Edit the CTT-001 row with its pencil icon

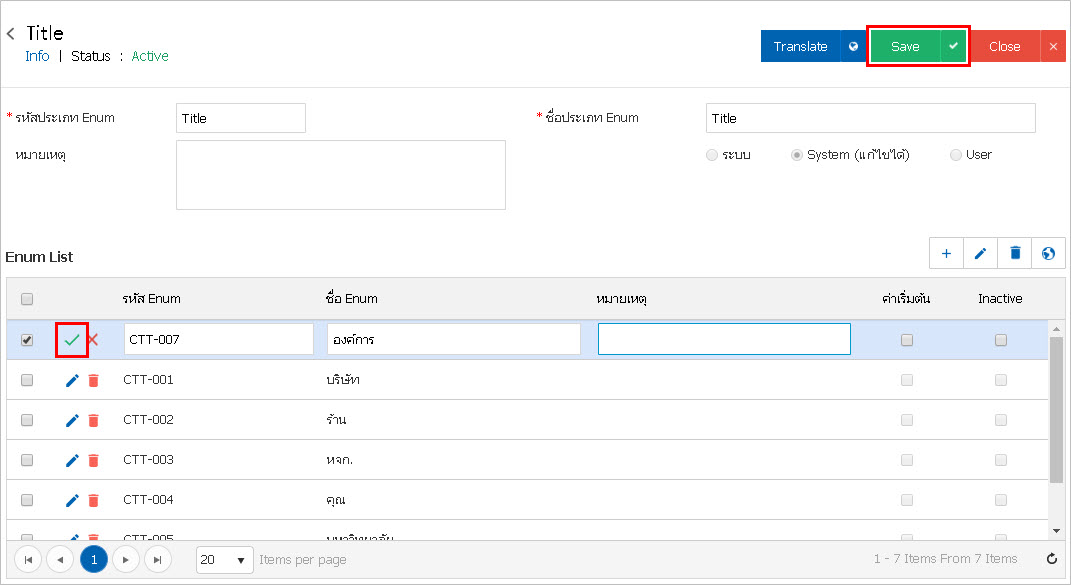tap(72, 381)
